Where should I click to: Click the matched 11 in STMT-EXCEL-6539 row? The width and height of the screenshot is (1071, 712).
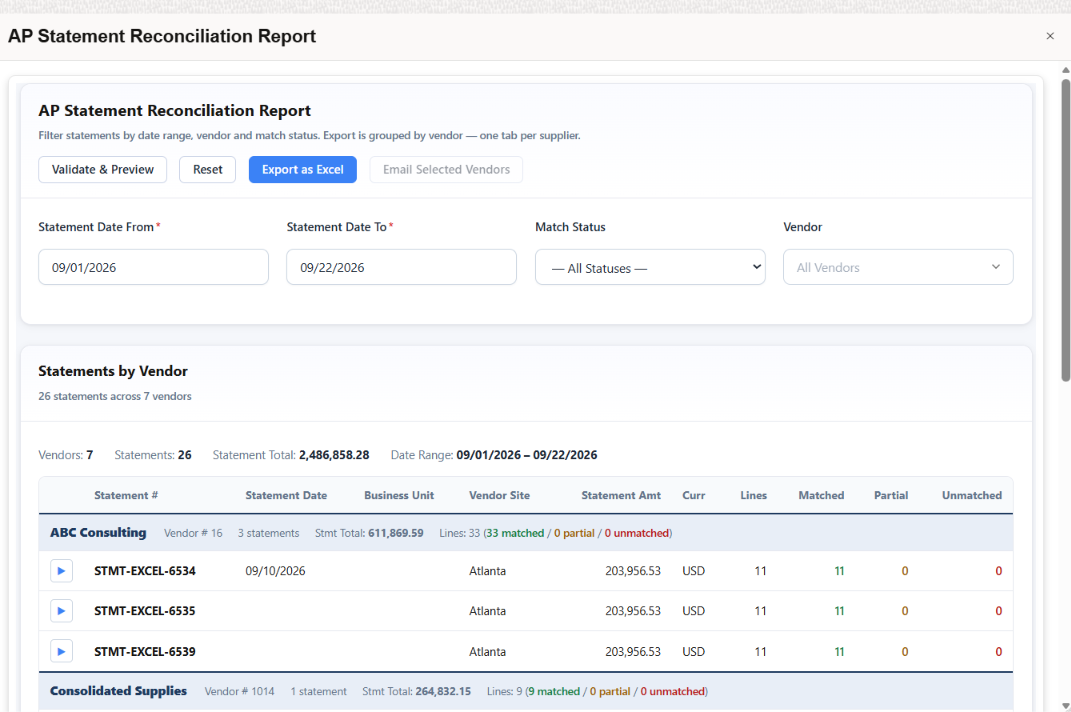[839, 651]
